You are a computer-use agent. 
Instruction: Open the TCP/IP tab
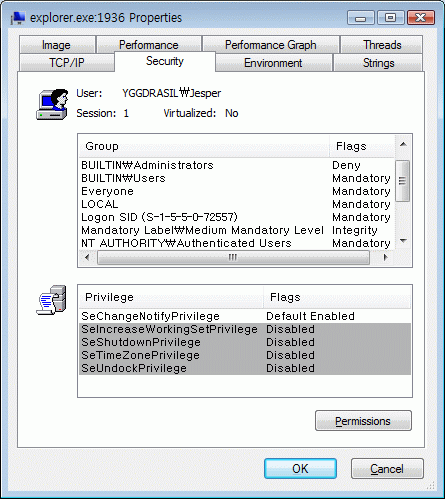point(67,63)
